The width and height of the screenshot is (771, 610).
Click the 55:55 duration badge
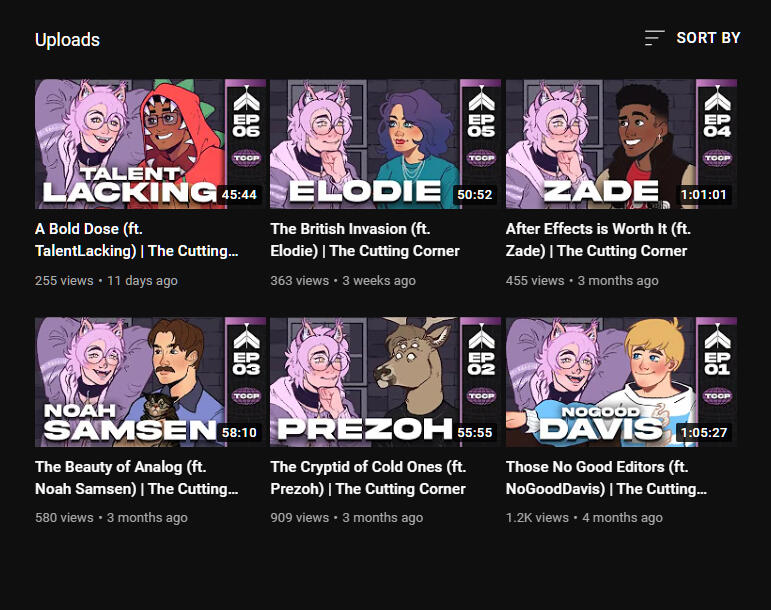click(x=474, y=433)
